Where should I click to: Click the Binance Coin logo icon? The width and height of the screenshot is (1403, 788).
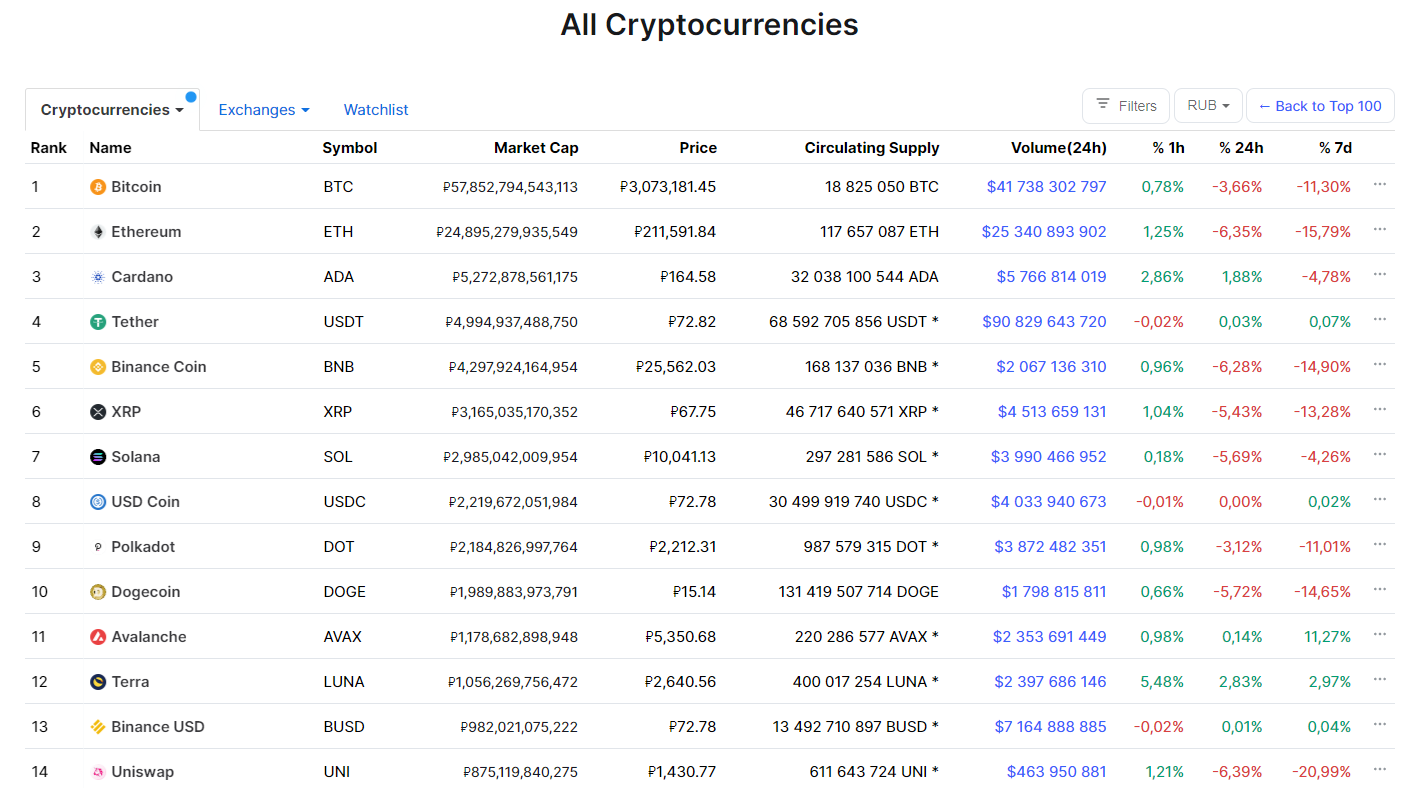tap(98, 367)
